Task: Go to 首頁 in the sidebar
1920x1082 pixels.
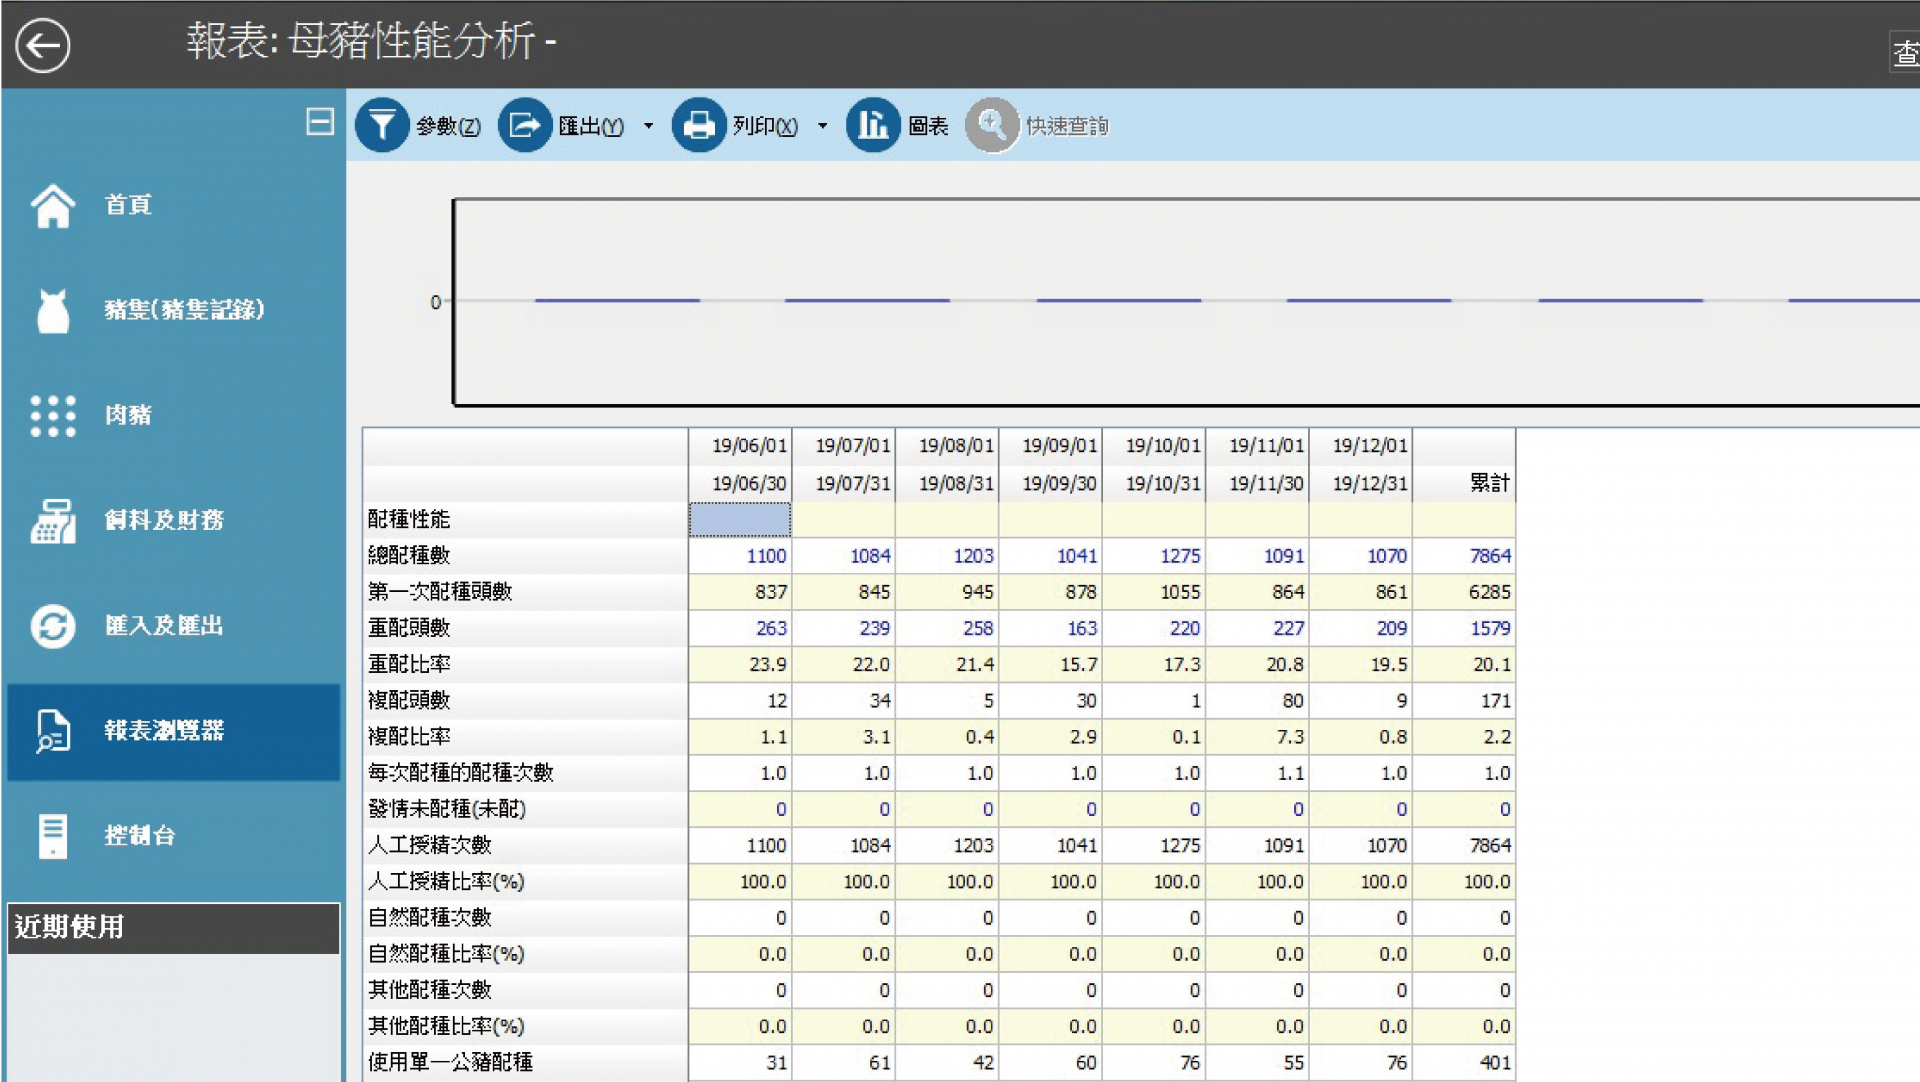Action: (128, 205)
